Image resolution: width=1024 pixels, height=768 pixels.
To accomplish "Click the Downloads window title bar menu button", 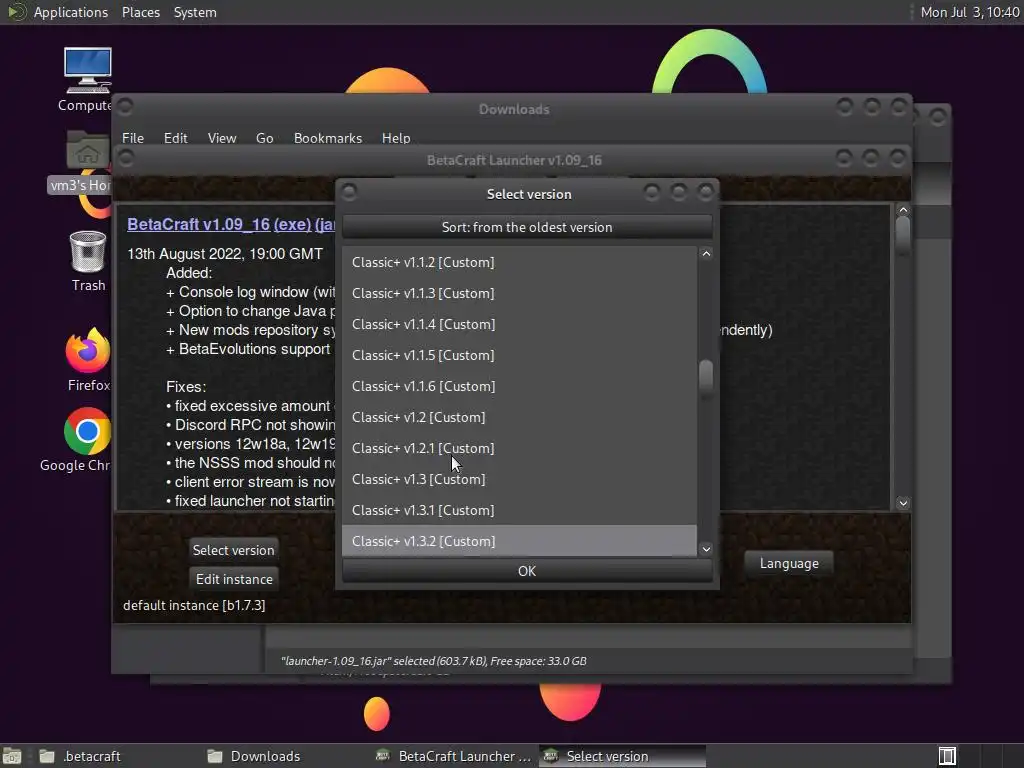I will tap(125, 106).
